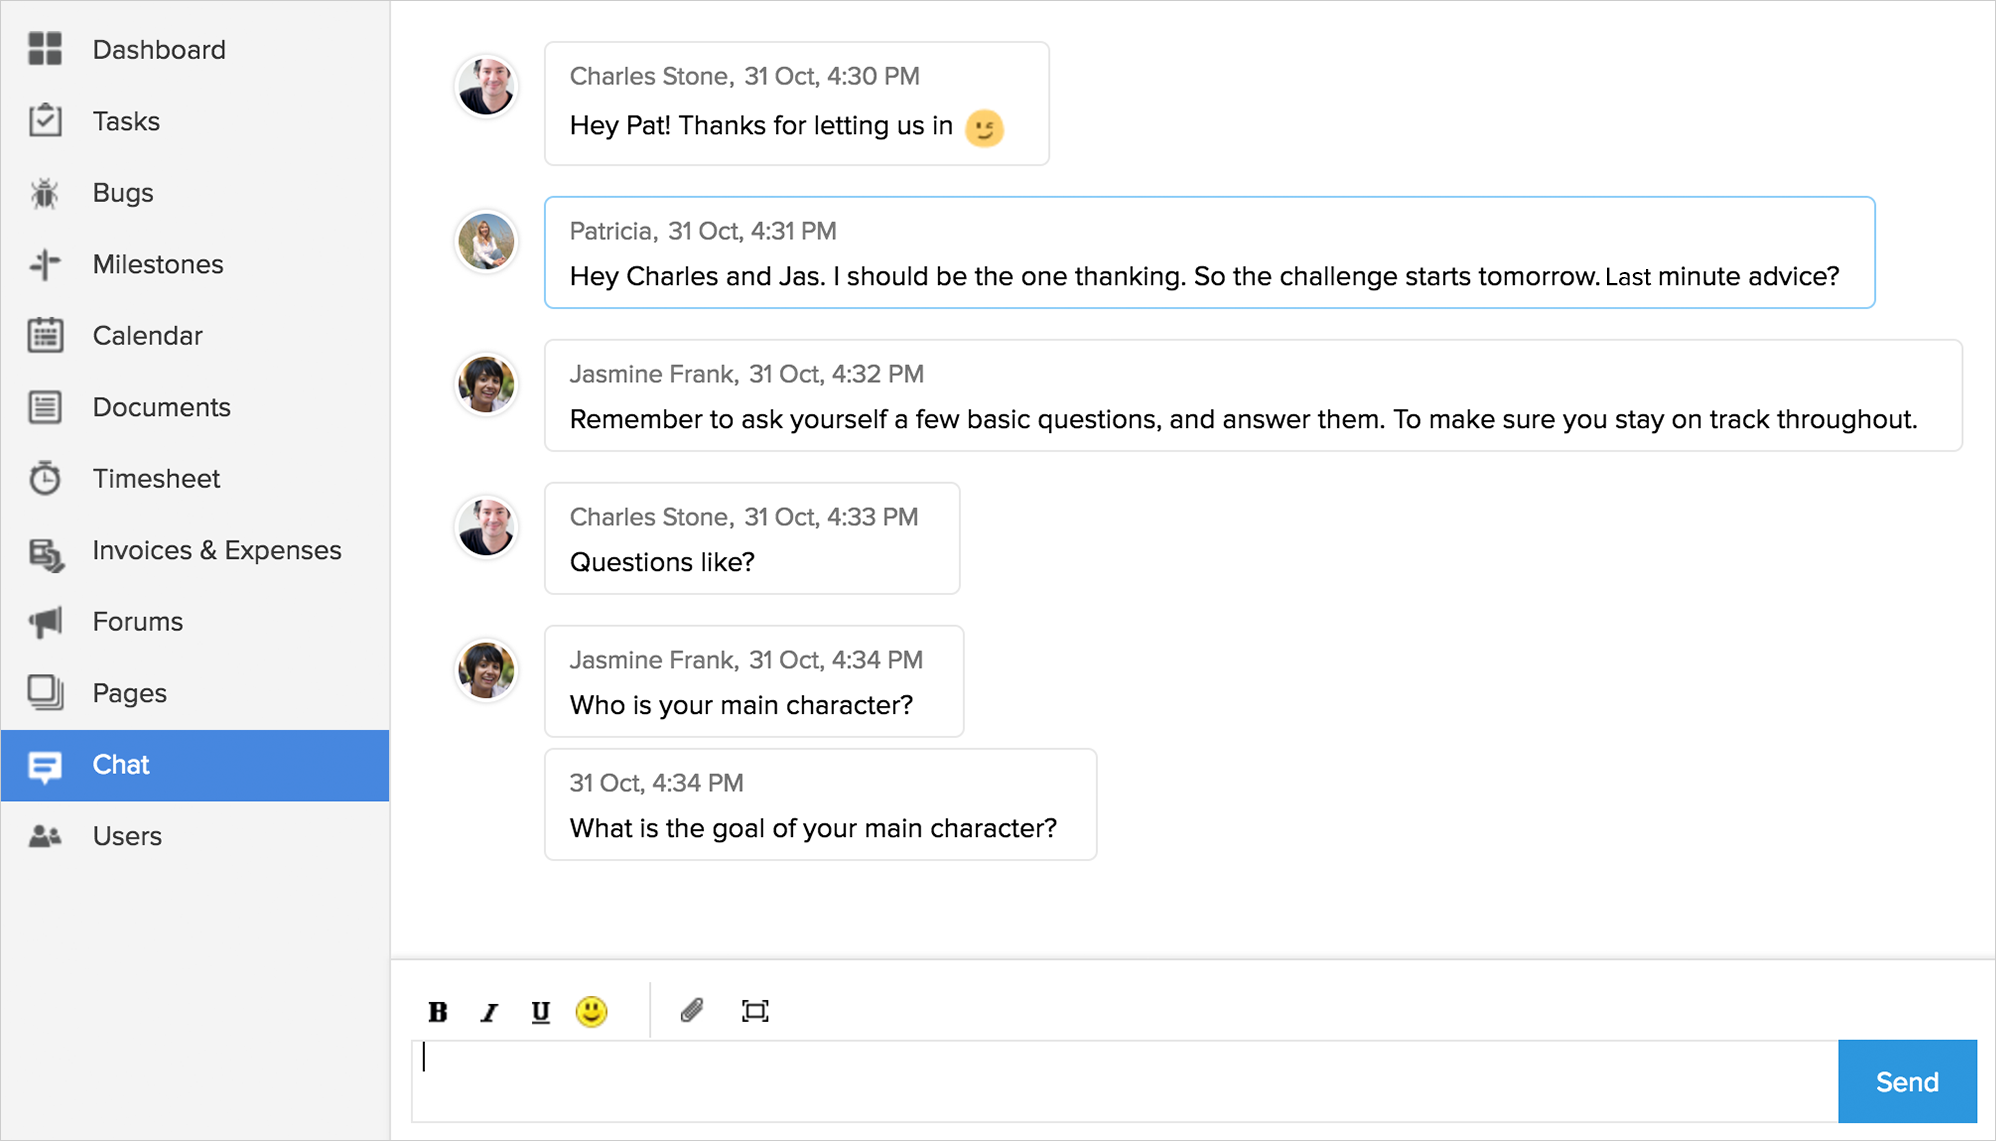This screenshot has width=1996, height=1141.
Task: Click the Timesheet stopwatch icon
Action: pyautogui.click(x=45, y=479)
